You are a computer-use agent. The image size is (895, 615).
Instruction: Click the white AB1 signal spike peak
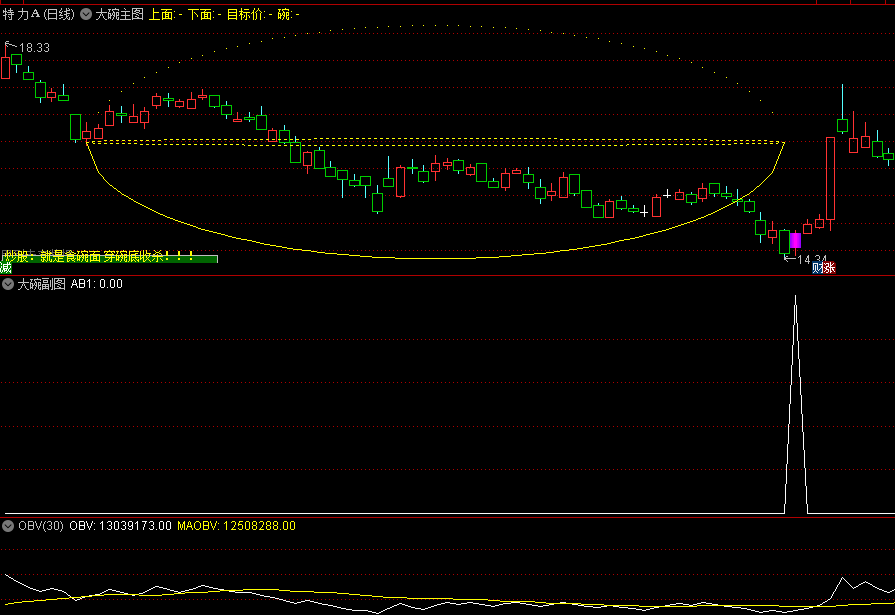point(796,296)
